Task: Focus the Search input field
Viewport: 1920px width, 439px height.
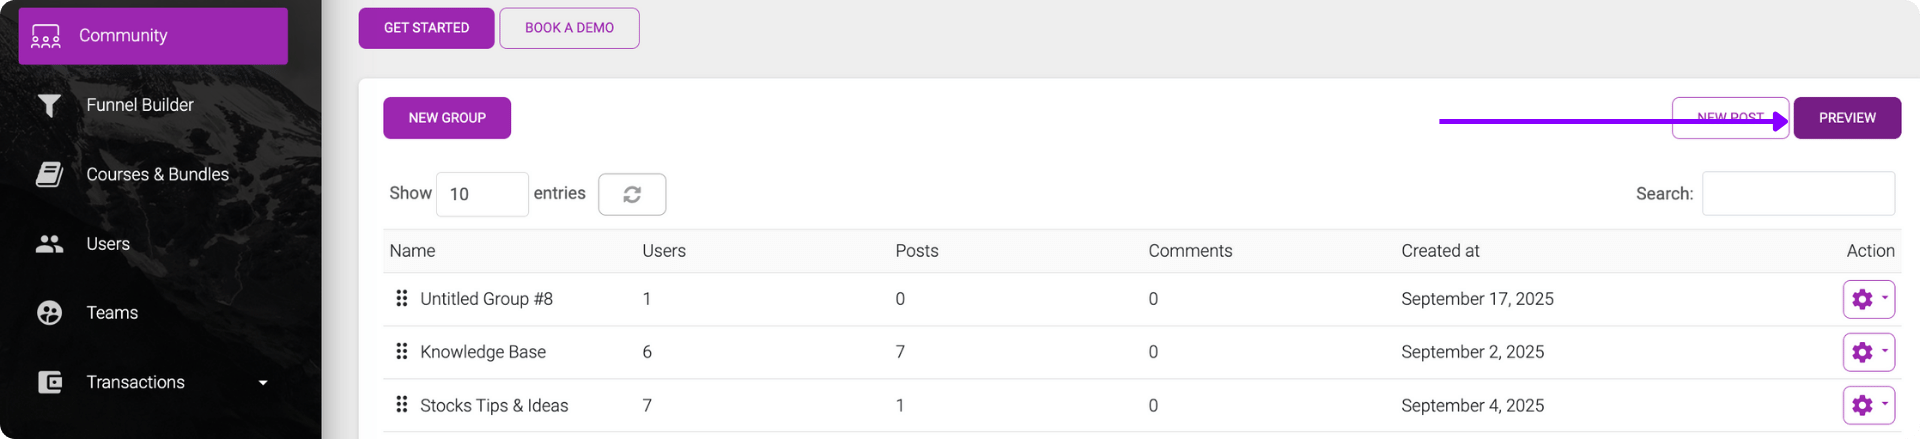Action: tap(1798, 194)
